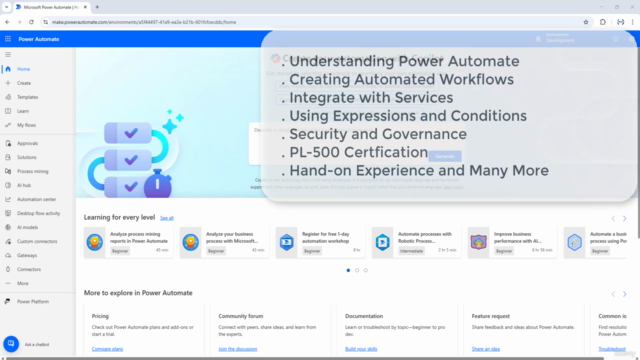Open the browser three-dot menu
The image size is (640, 360).
coord(632,22)
